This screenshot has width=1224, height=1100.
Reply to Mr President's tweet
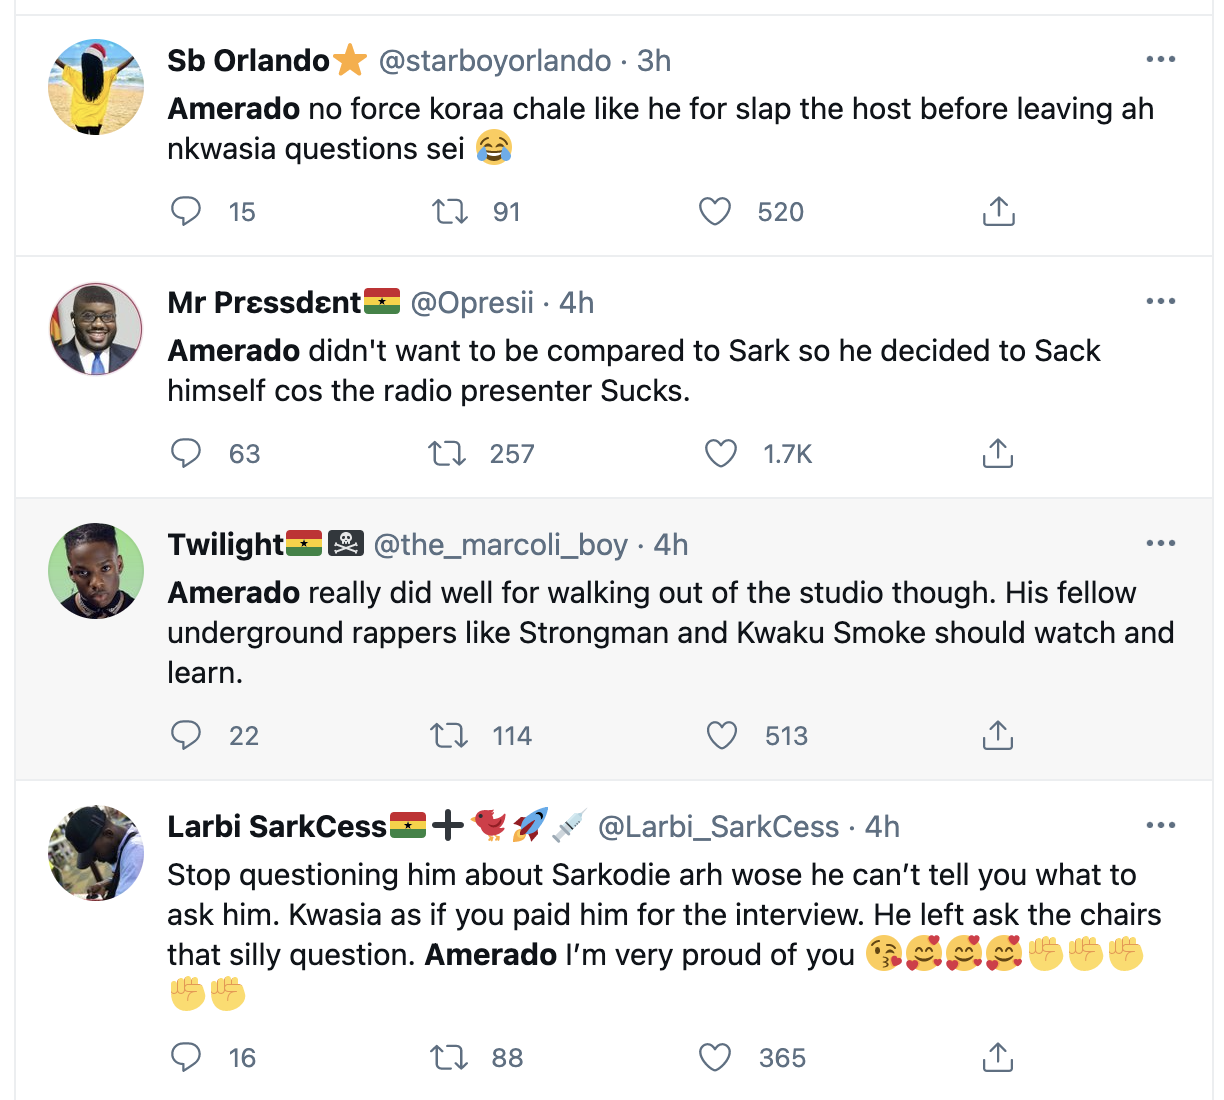pyautogui.click(x=186, y=453)
